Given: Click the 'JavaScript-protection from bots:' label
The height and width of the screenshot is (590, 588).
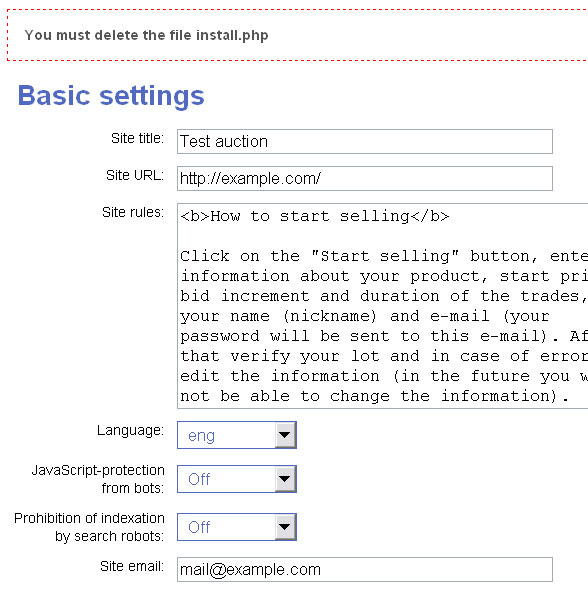Looking at the screenshot, I should click(98, 479).
